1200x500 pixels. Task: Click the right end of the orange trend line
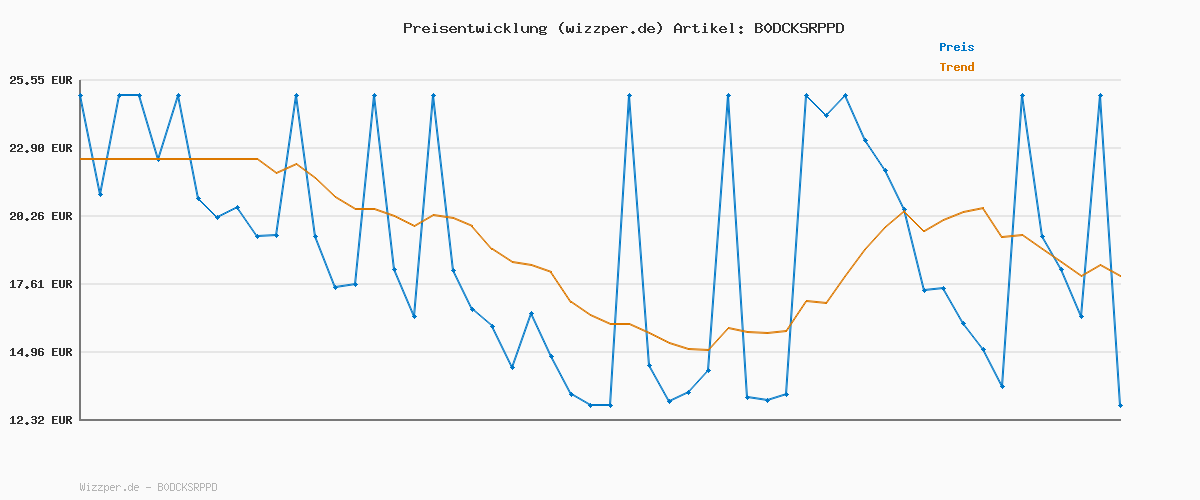1120,276
